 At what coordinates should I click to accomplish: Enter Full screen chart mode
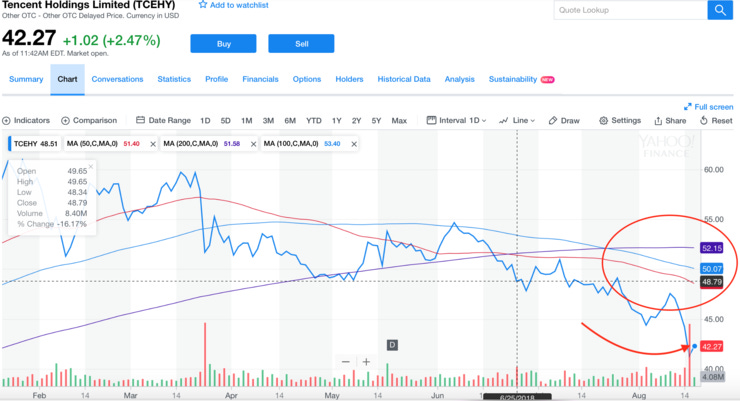[x=708, y=107]
